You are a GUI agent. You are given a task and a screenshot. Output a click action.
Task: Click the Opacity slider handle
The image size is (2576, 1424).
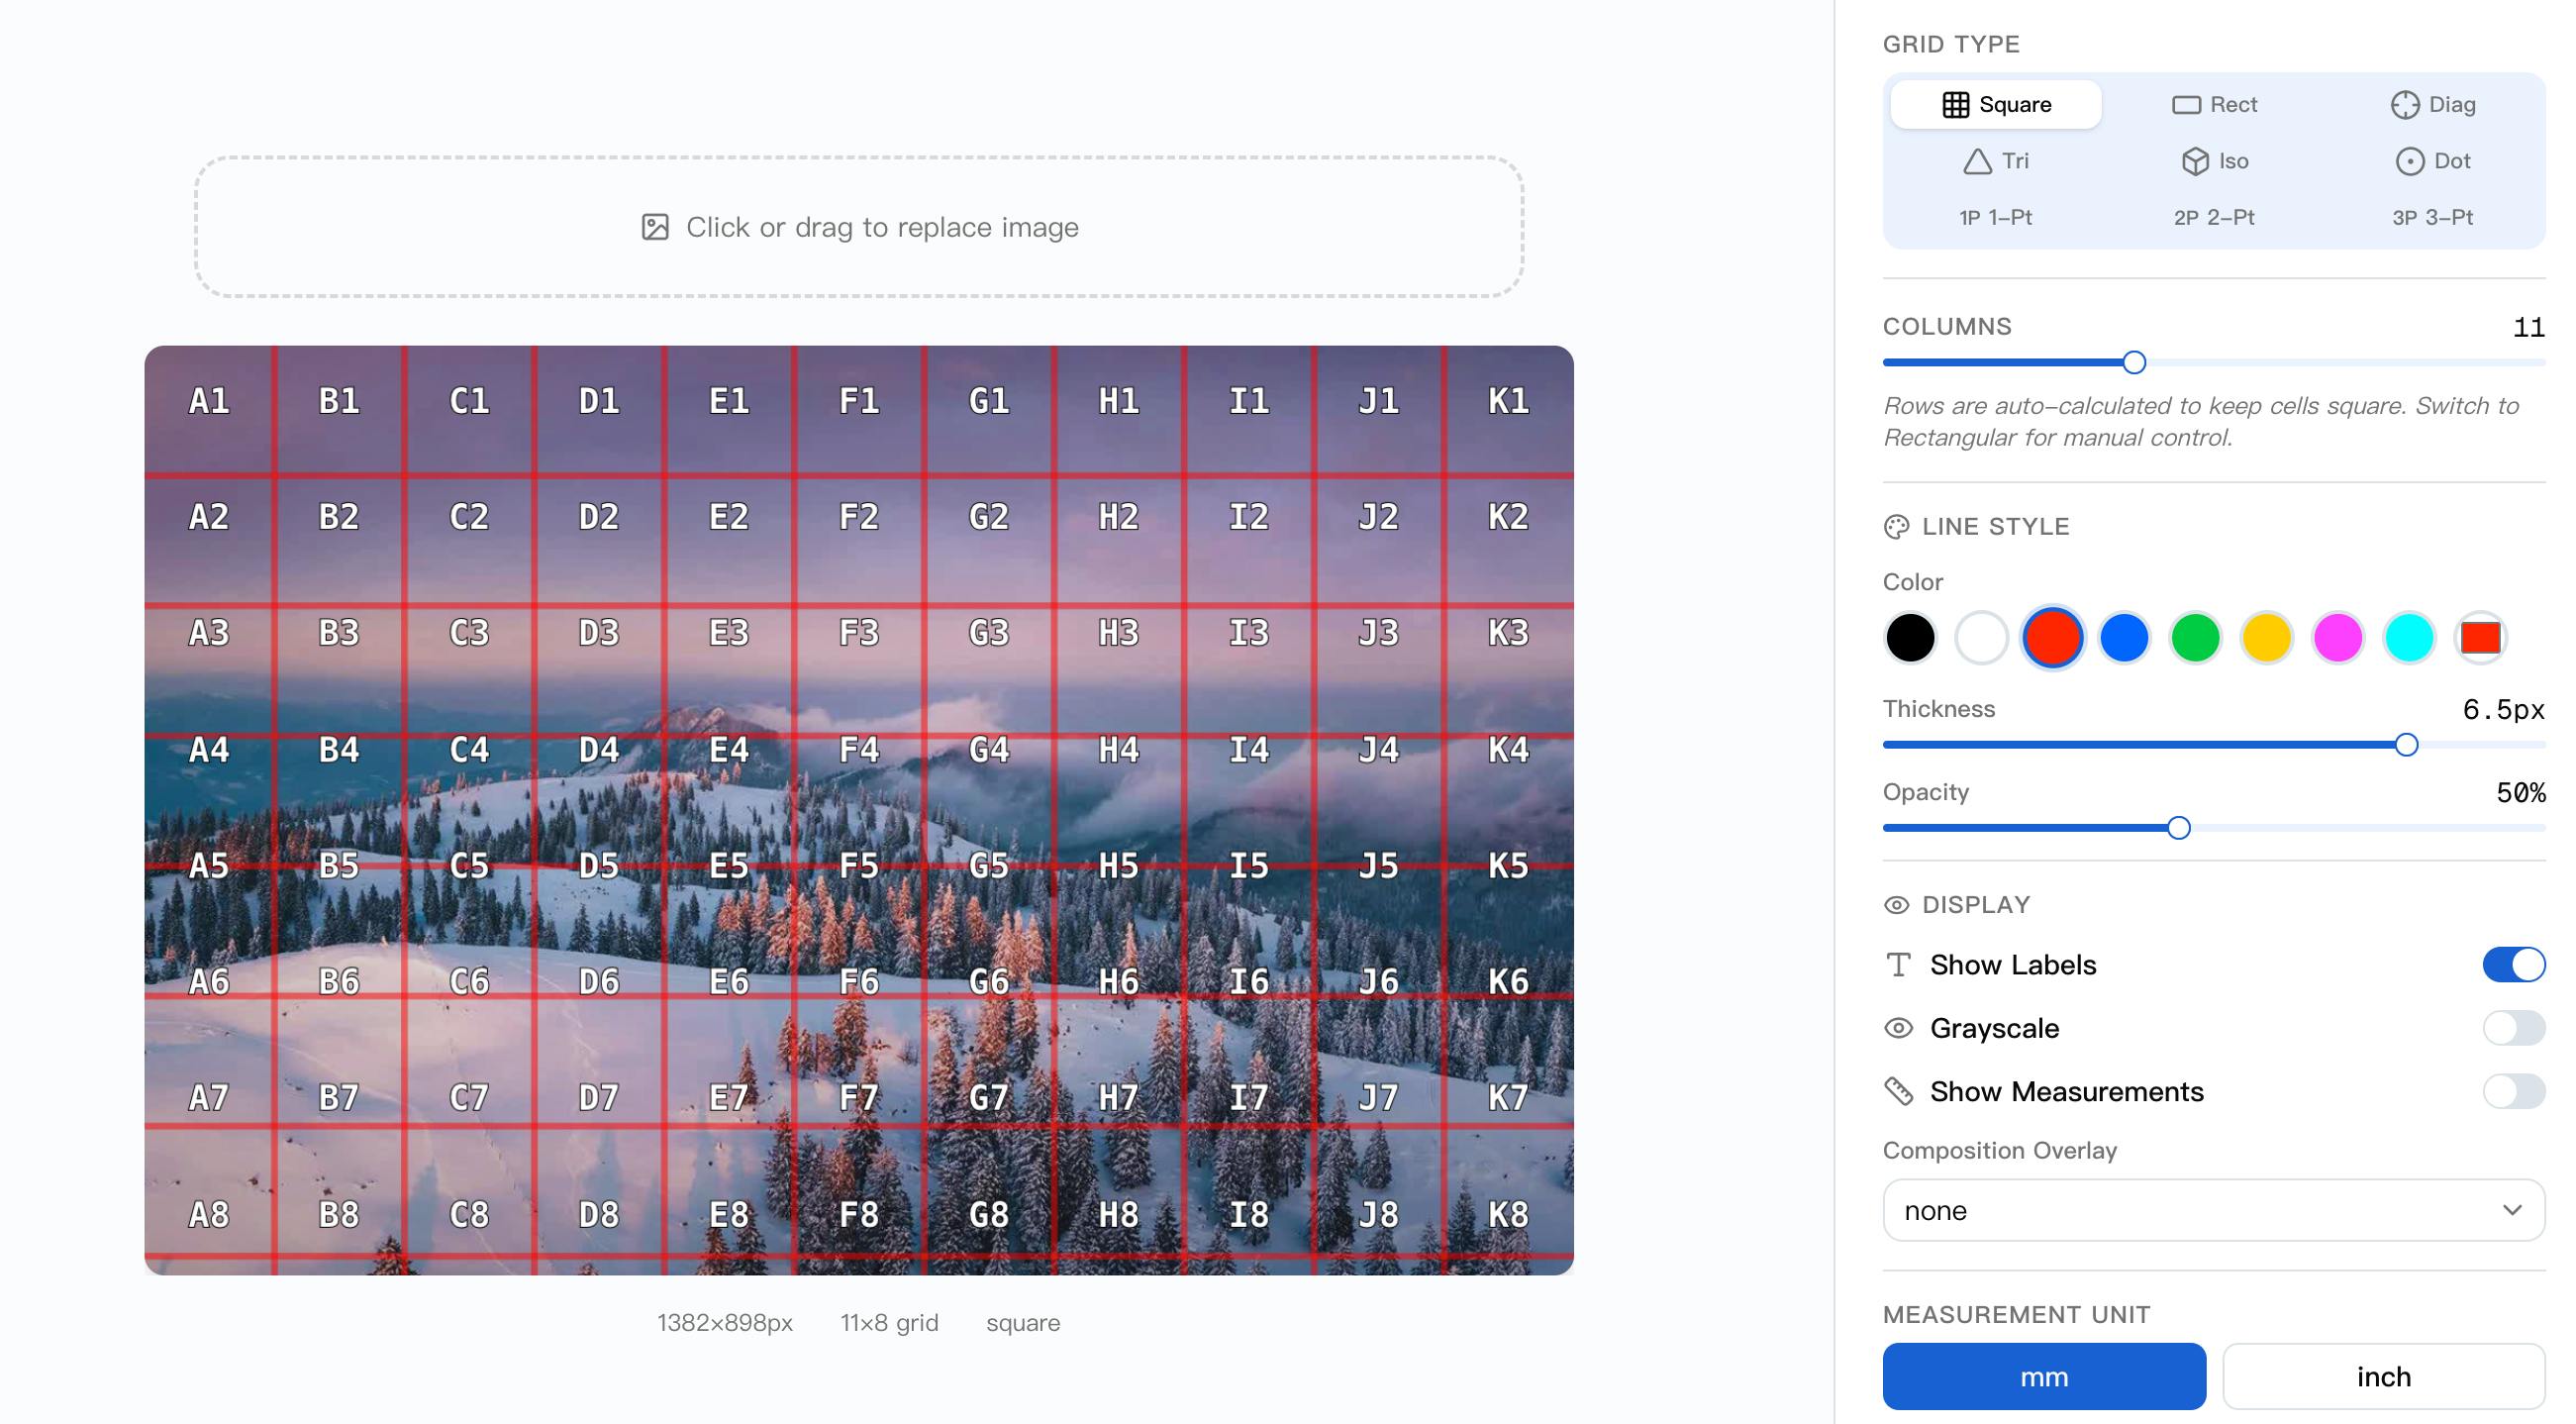(x=2178, y=828)
